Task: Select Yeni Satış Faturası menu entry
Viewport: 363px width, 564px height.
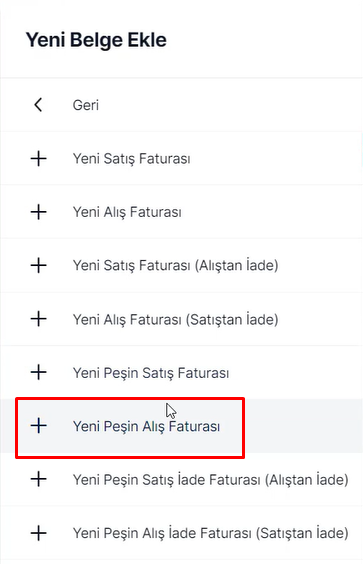Action: tap(132, 159)
